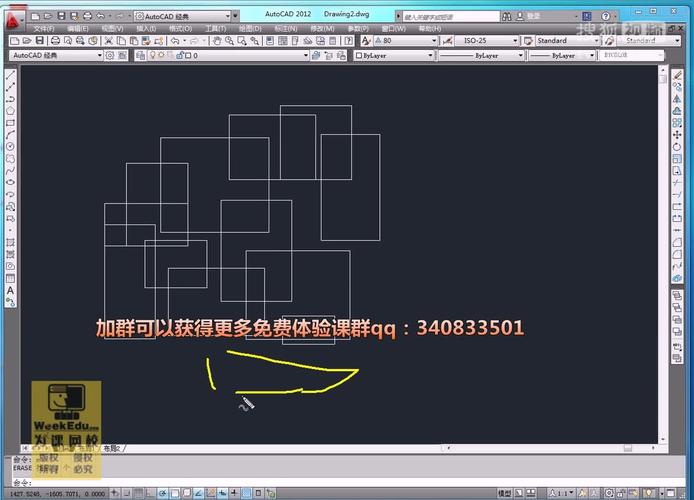Screen dimensions: 694x500
Task: Select the Rotate modify tool
Action: 677,147
